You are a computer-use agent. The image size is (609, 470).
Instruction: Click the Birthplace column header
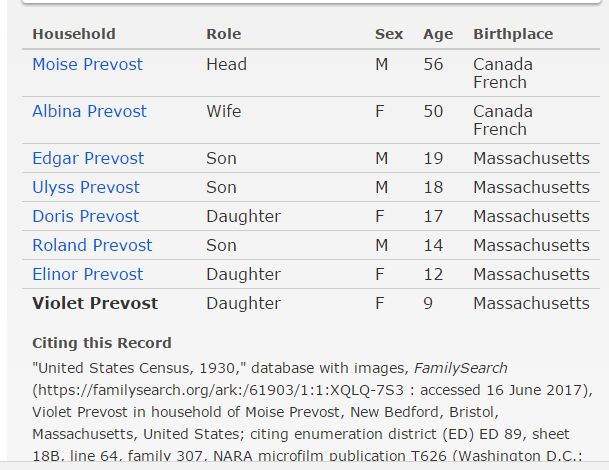pos(513,35)
